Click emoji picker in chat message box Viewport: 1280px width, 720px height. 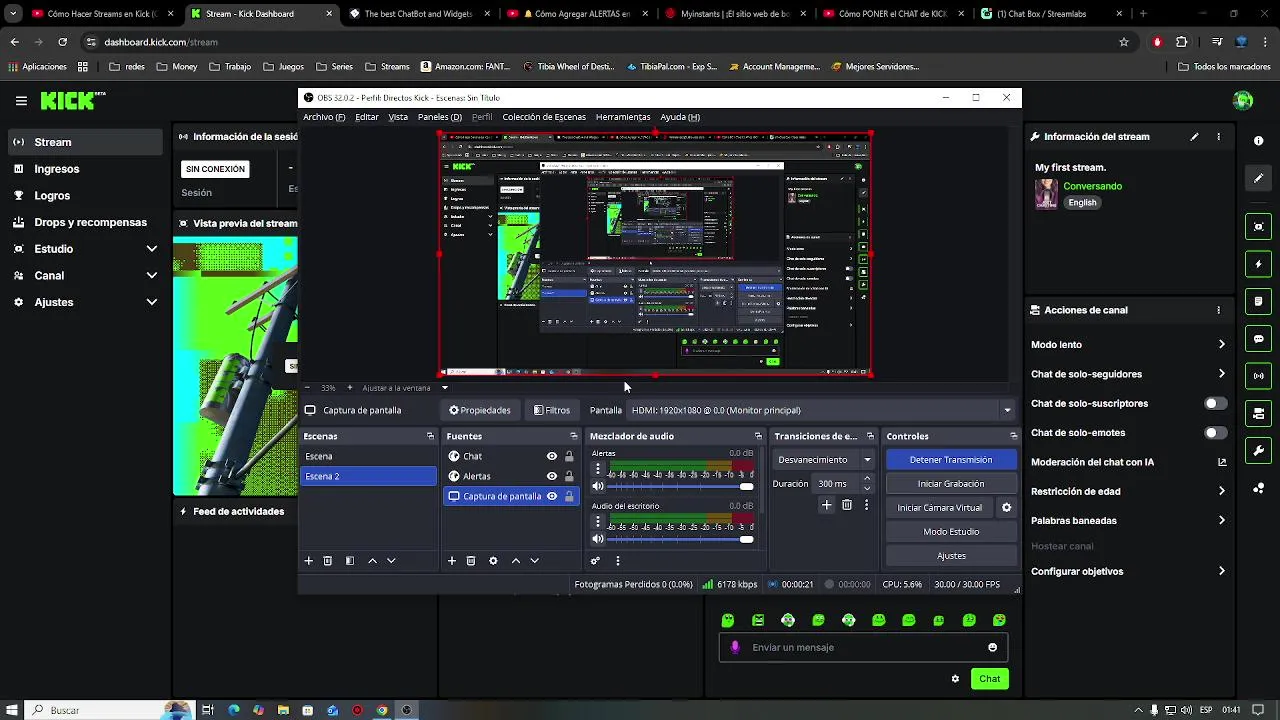tap(992, 648)
